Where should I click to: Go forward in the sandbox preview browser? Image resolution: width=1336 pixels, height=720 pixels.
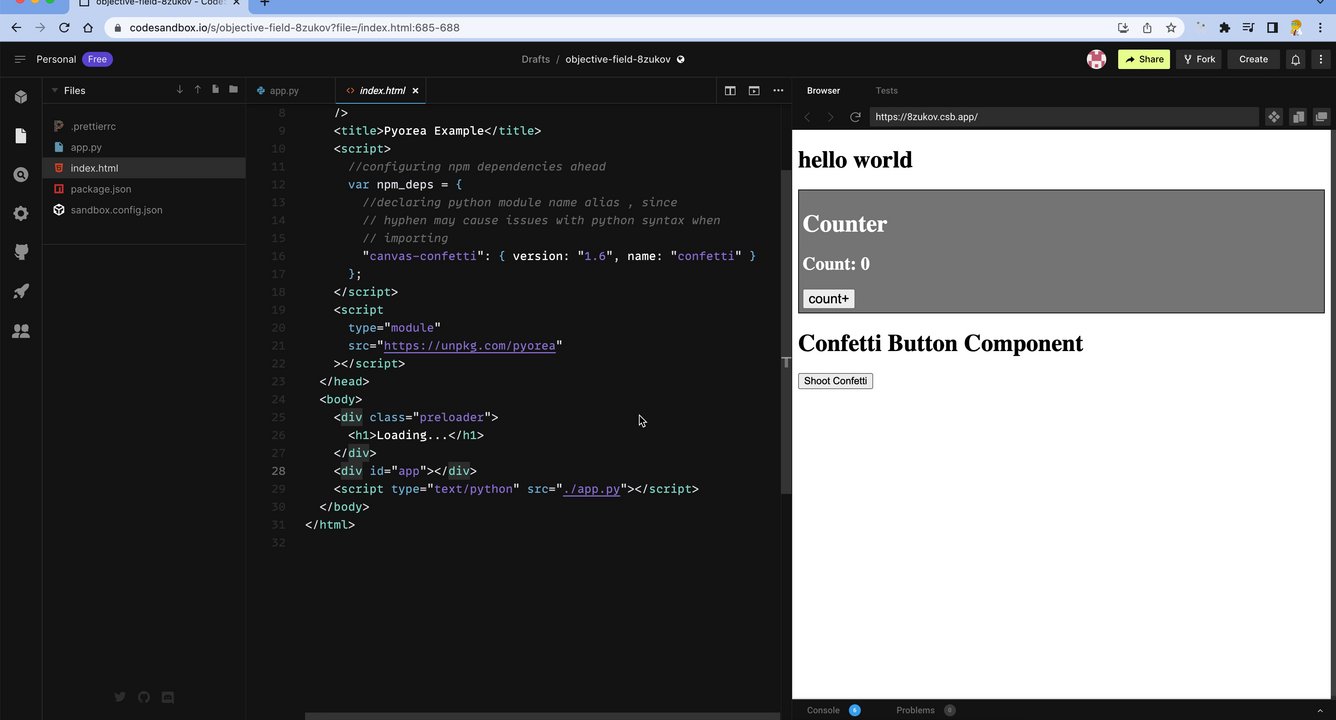[x=830, y=117]
